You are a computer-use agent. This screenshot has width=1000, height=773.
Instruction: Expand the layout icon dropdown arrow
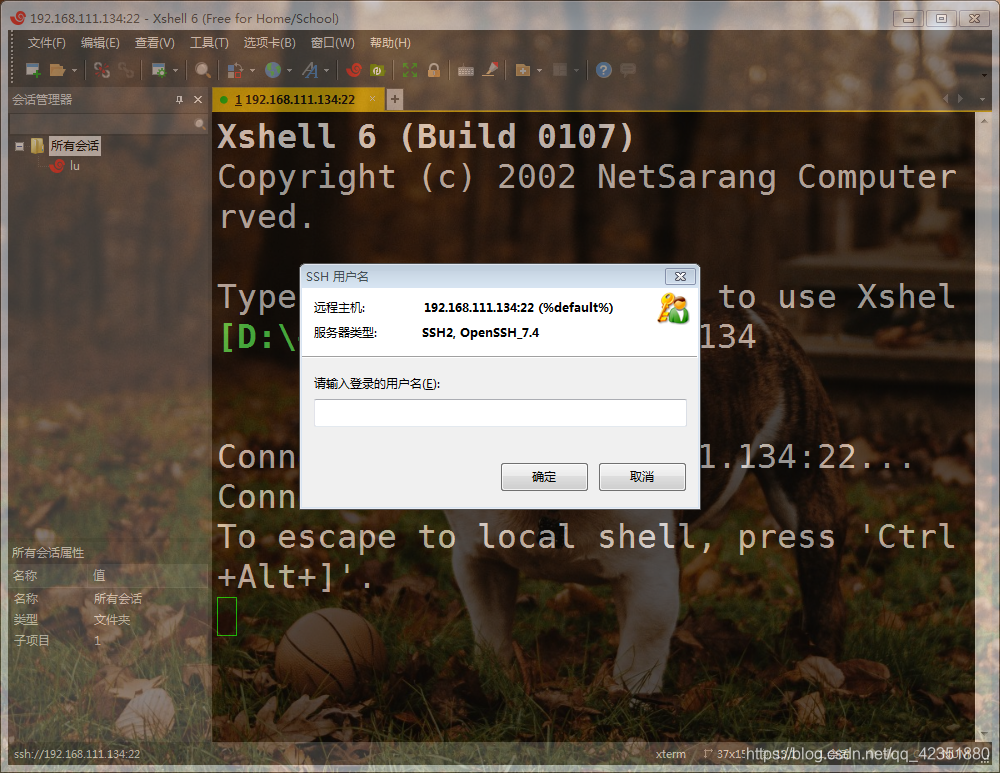pyautogui.click(x=577, y=71)
